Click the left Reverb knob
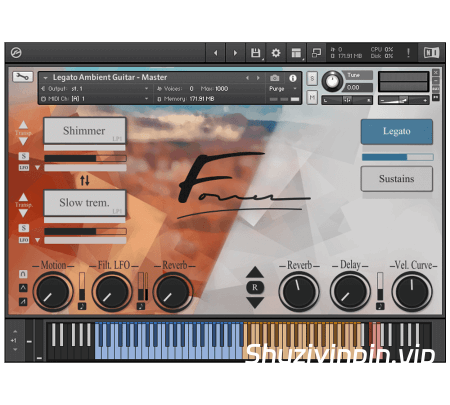Screen dimensions: 450x405 click(172, 292)
